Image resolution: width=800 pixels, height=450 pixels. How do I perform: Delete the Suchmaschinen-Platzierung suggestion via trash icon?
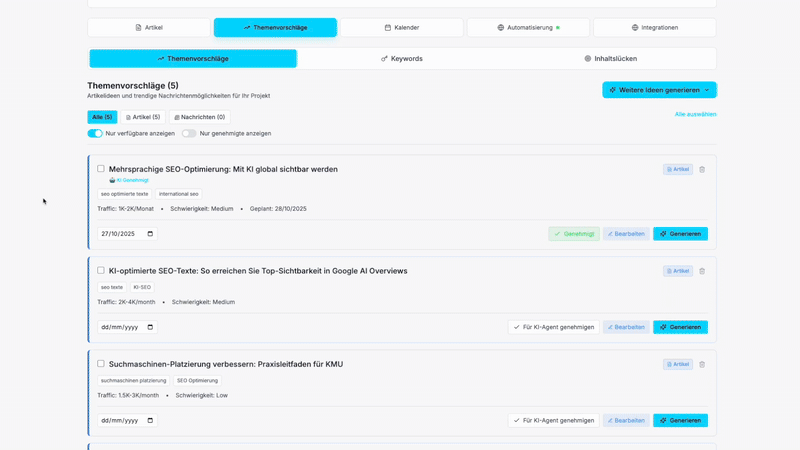(x=702, y=364)
